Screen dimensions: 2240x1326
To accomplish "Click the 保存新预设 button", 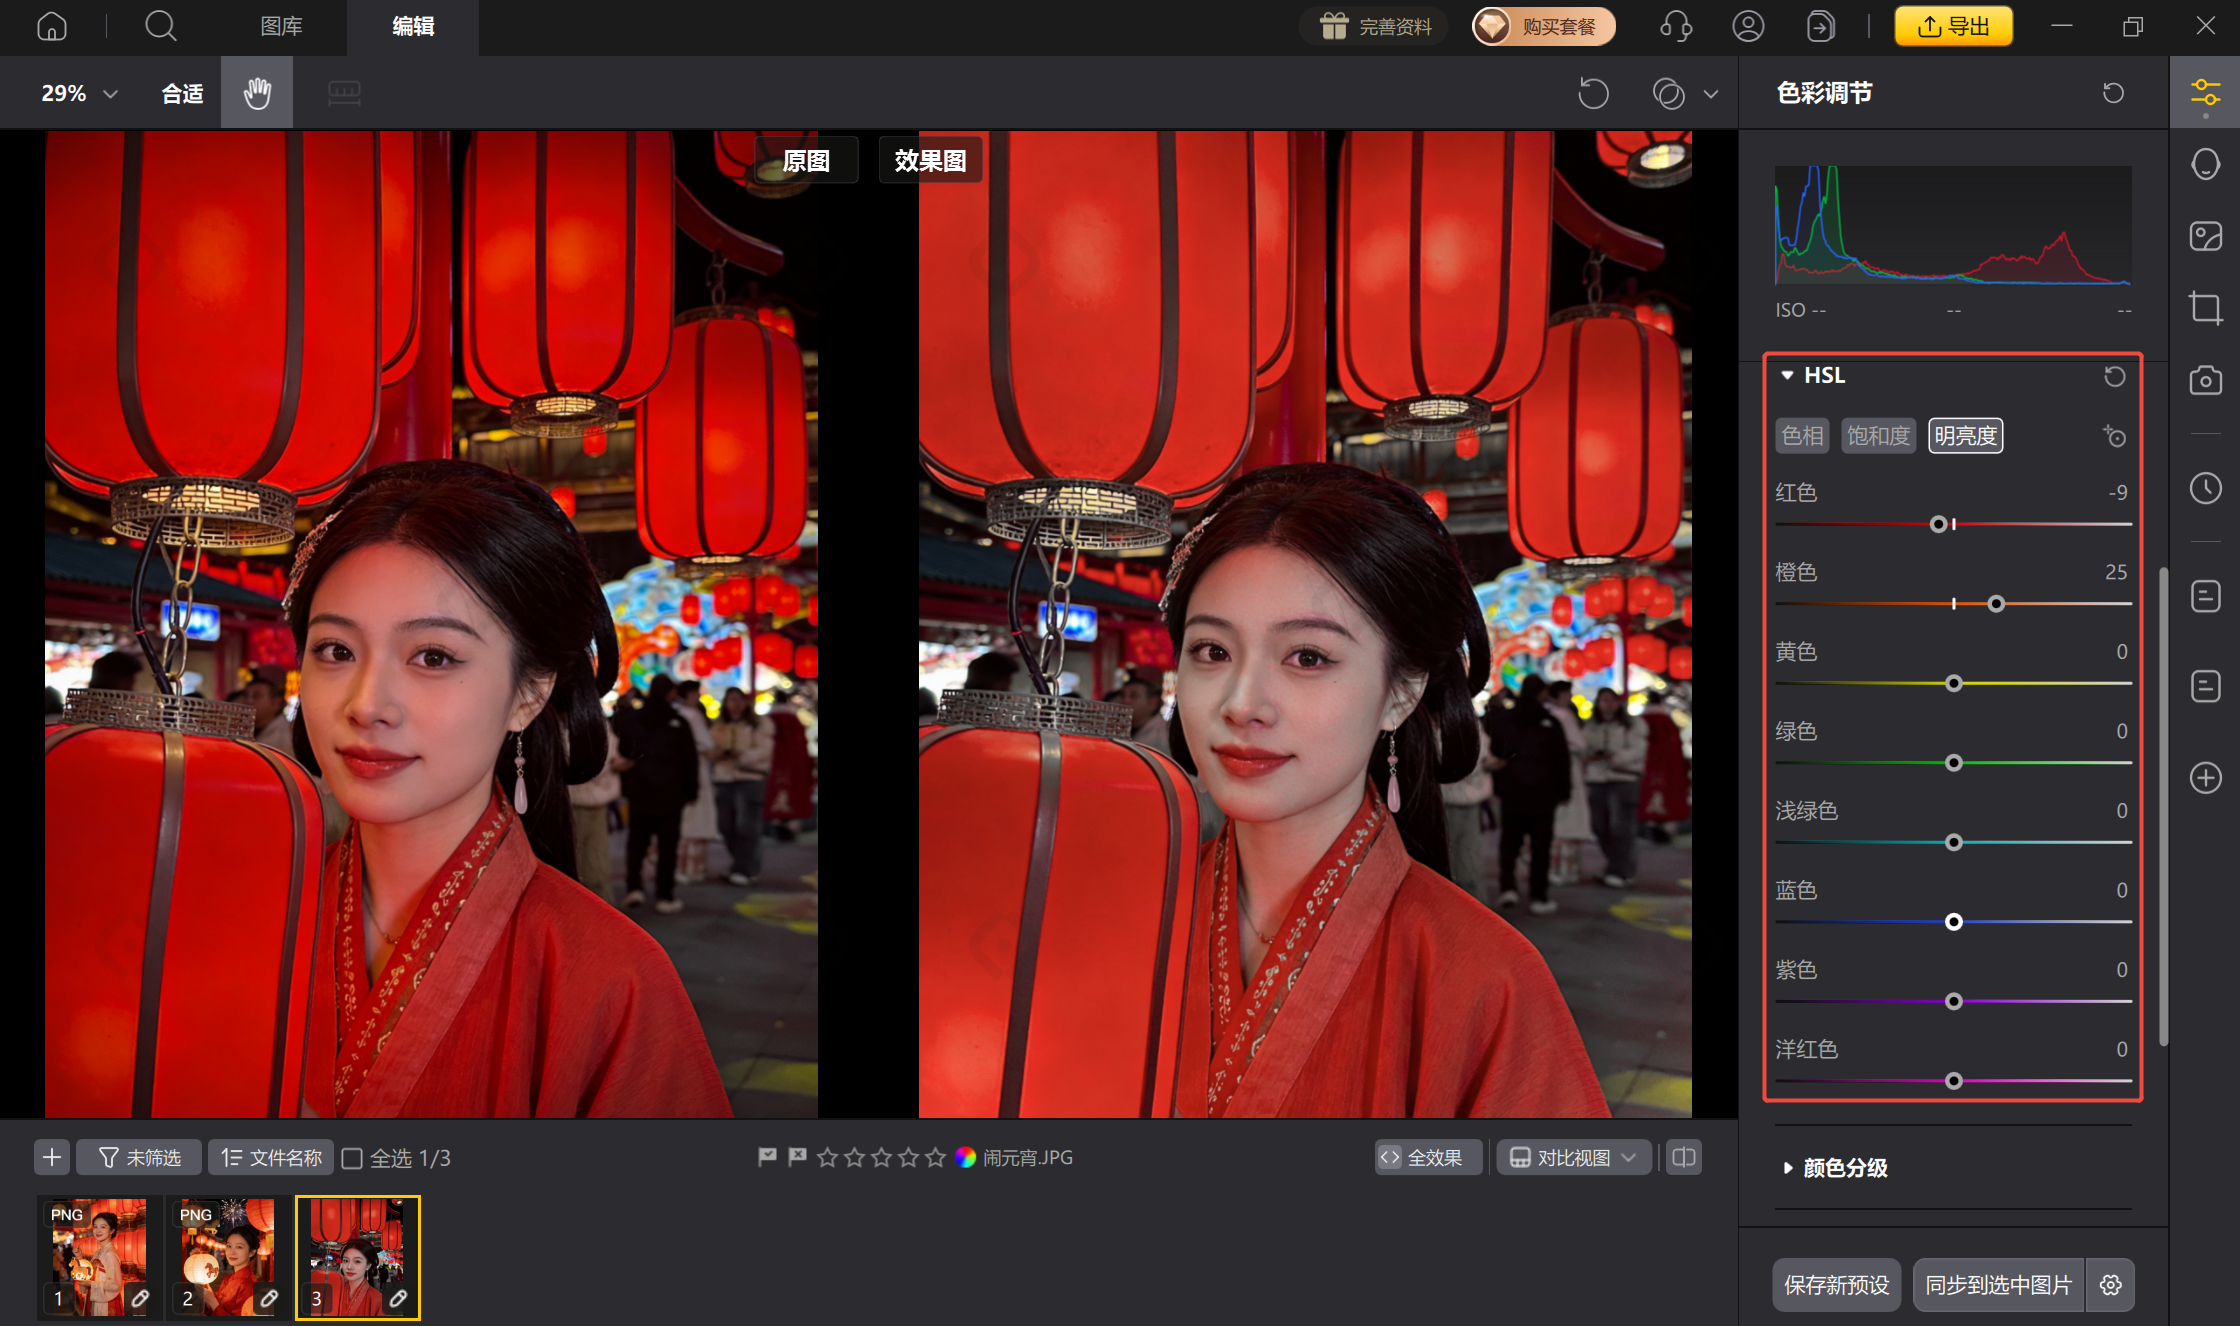I will (1836, 1285).
